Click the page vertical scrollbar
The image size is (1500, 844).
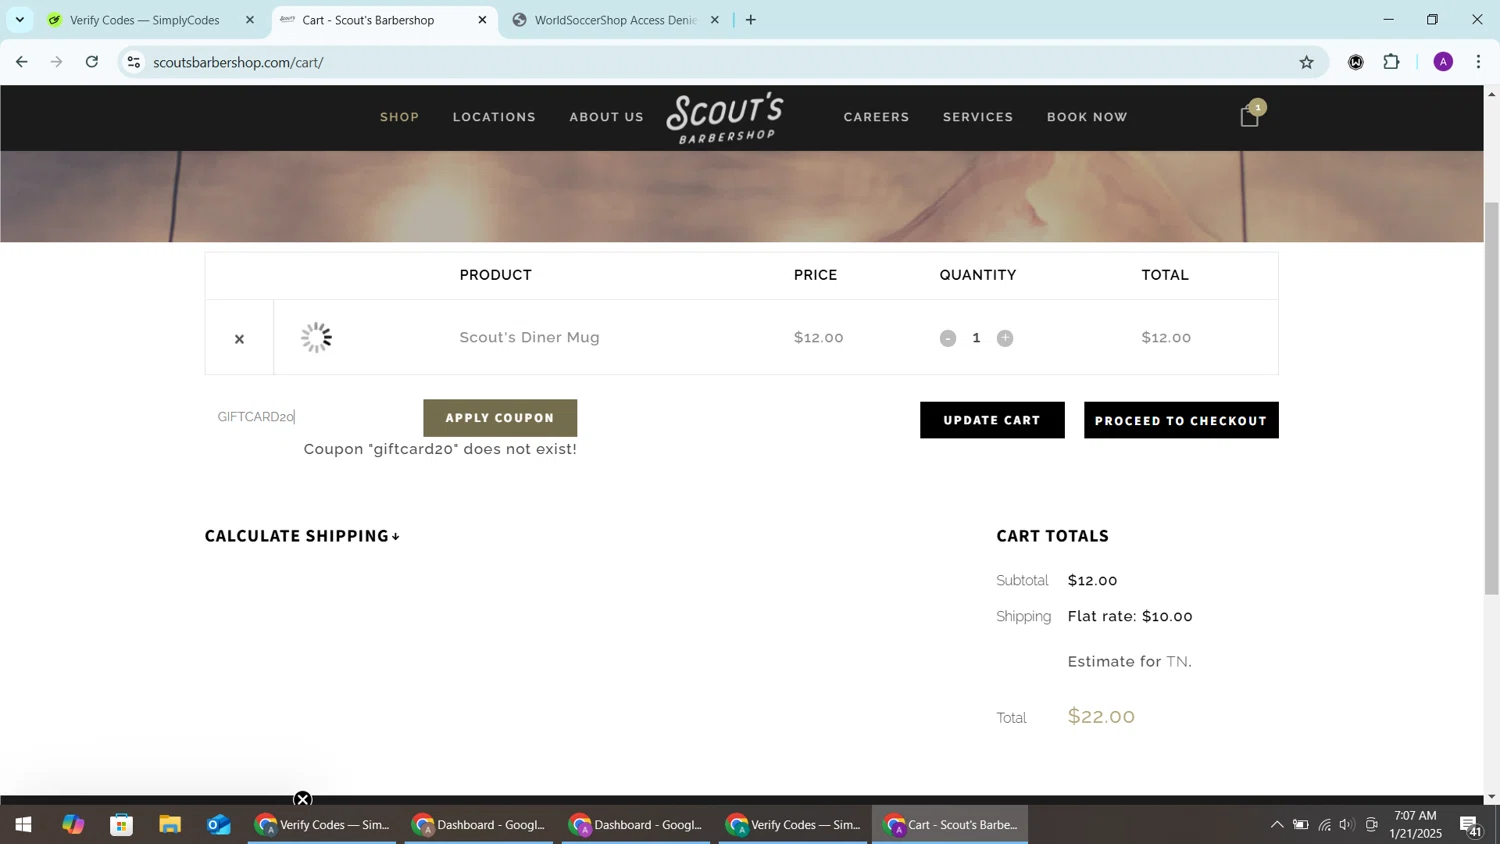pos(1492,400)
